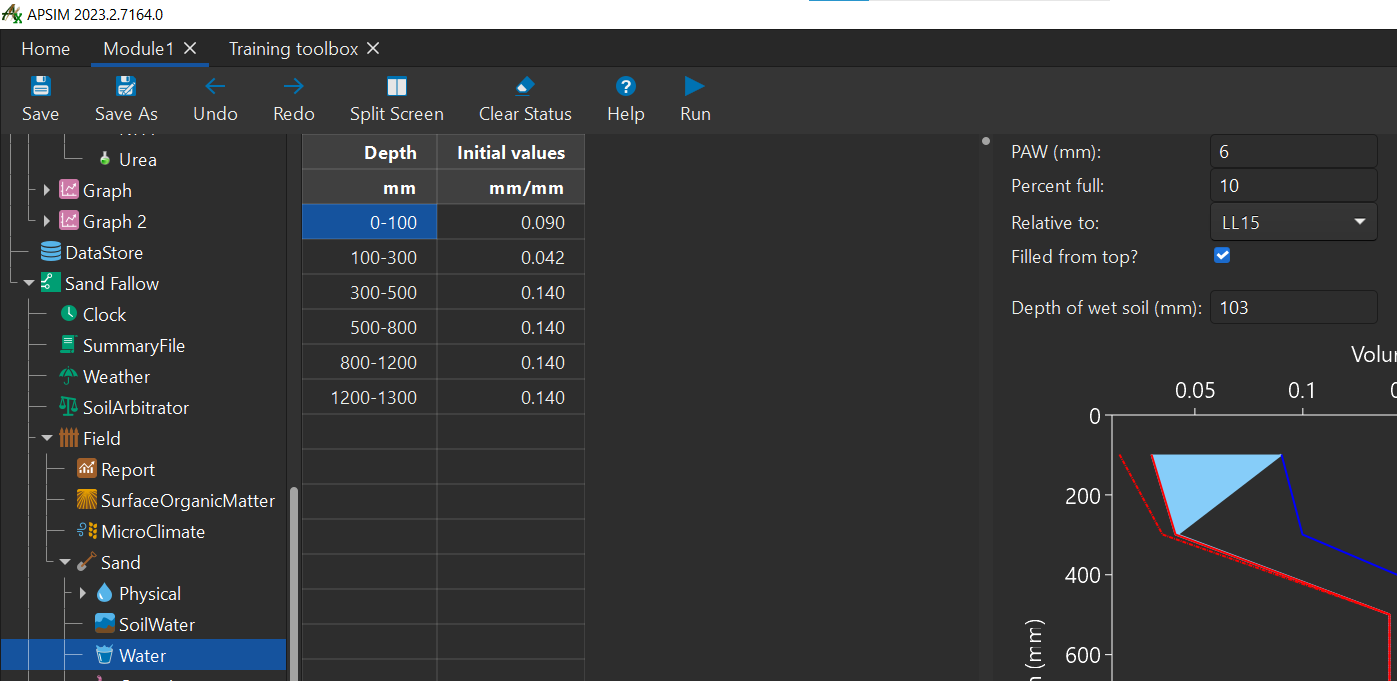Select the 0-100 depth cell
The width and height of the screenshot is (1397, 681).
click(x=369, y=222)
